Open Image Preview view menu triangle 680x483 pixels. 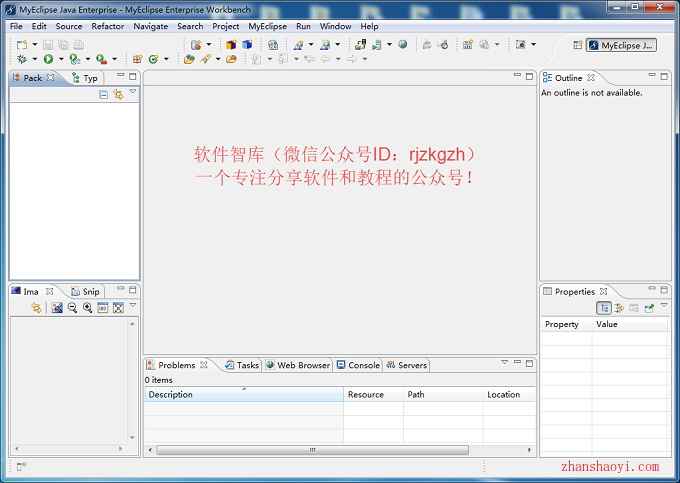tap(133, 305)
